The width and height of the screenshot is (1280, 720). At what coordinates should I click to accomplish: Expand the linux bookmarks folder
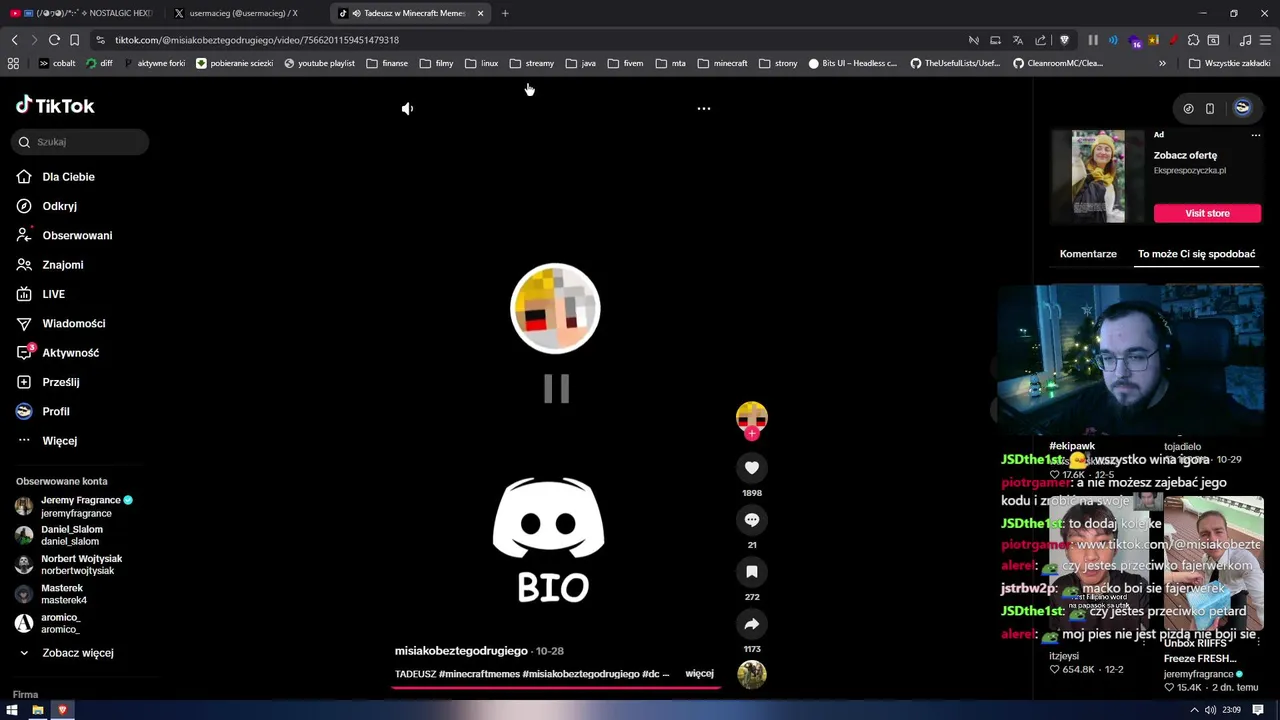point(481,63)
